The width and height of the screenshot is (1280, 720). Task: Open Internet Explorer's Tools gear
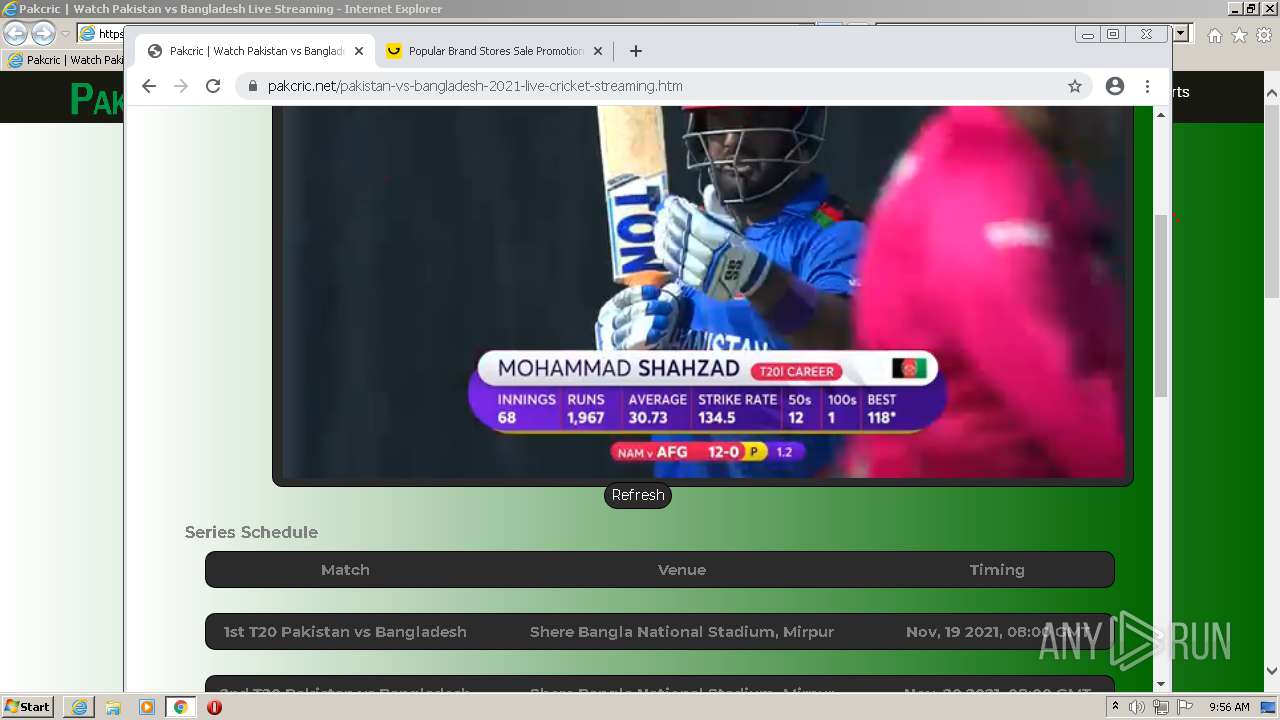coord(1264,35)
